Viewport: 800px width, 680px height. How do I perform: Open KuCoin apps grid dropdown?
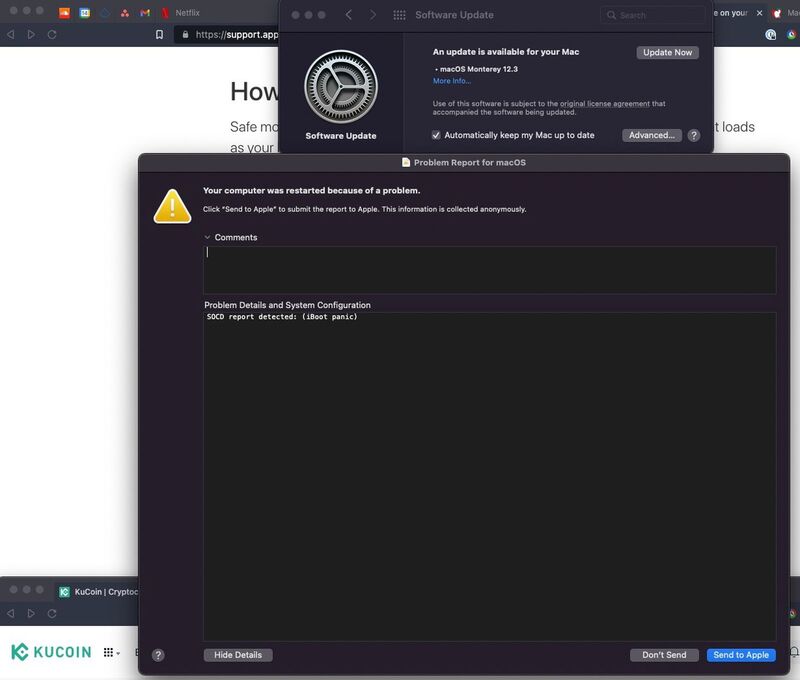click(x=111, y=652)
